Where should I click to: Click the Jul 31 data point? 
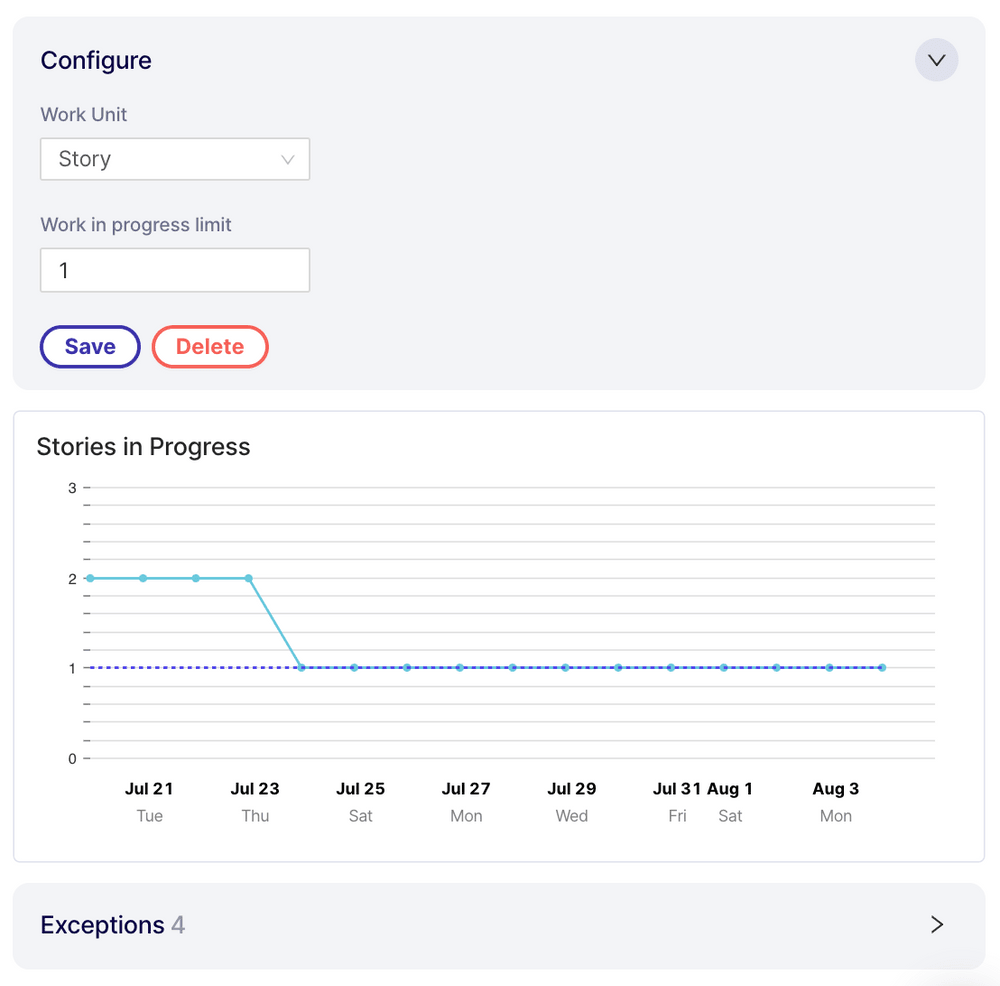(671, 667)
